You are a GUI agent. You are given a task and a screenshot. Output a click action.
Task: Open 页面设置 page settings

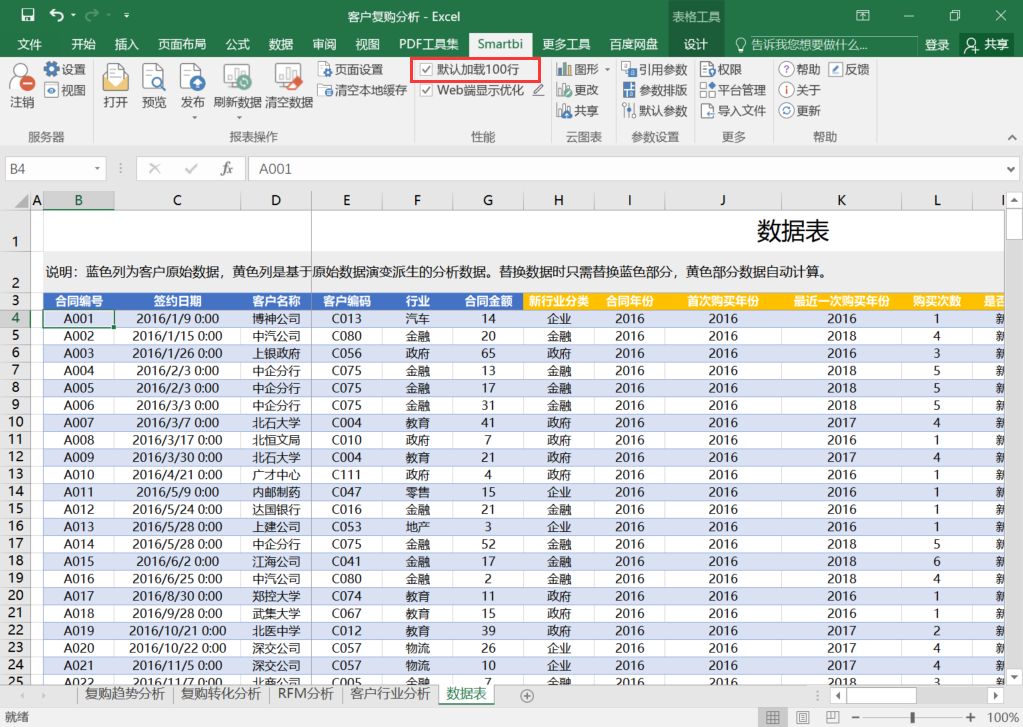click(350, 69)
